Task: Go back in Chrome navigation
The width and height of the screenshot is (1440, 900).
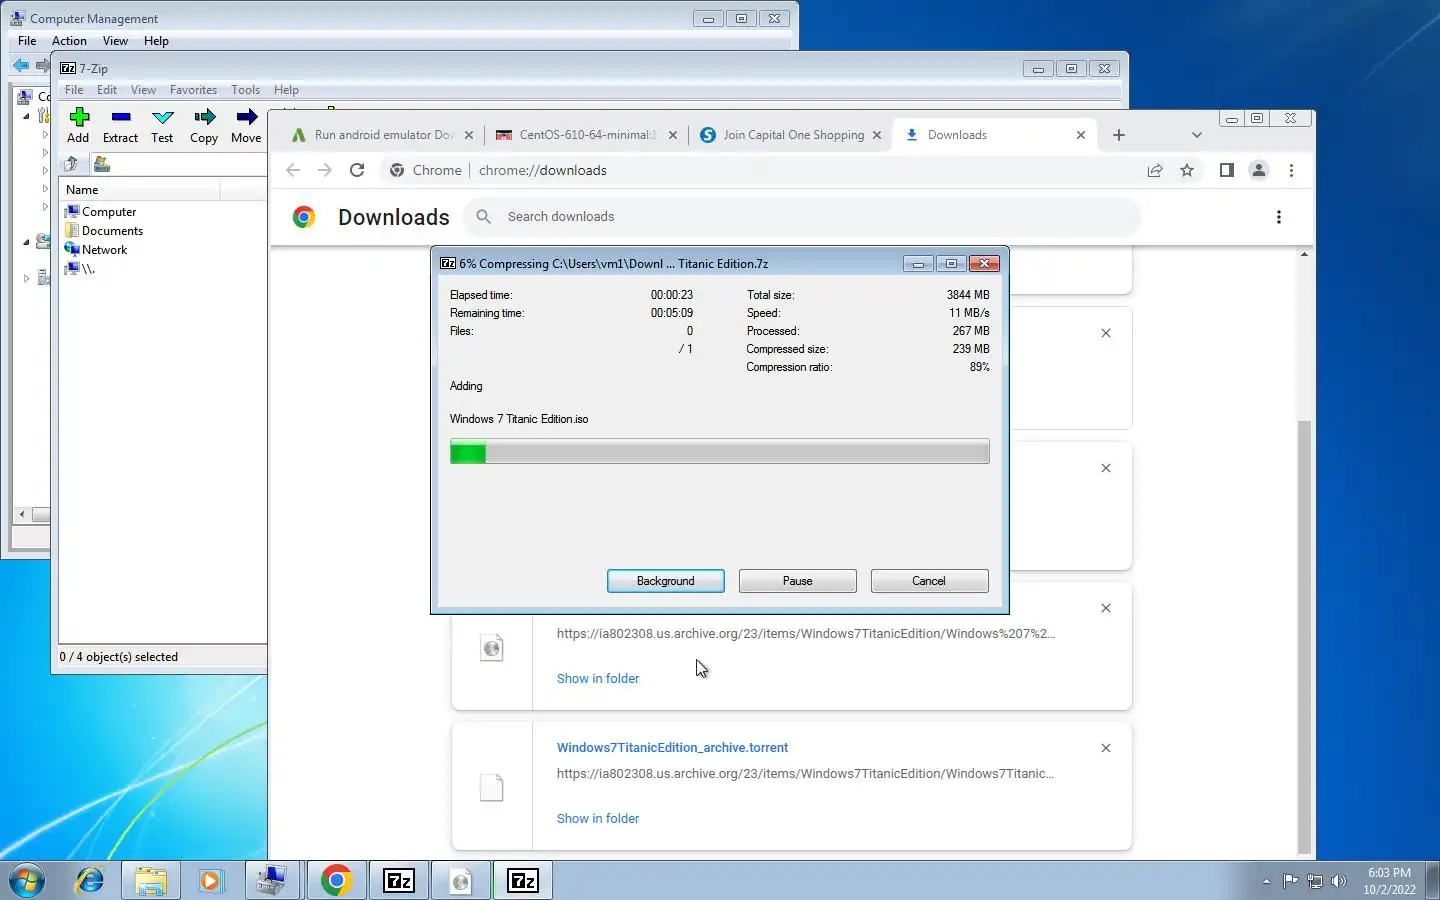Action: 293,170
